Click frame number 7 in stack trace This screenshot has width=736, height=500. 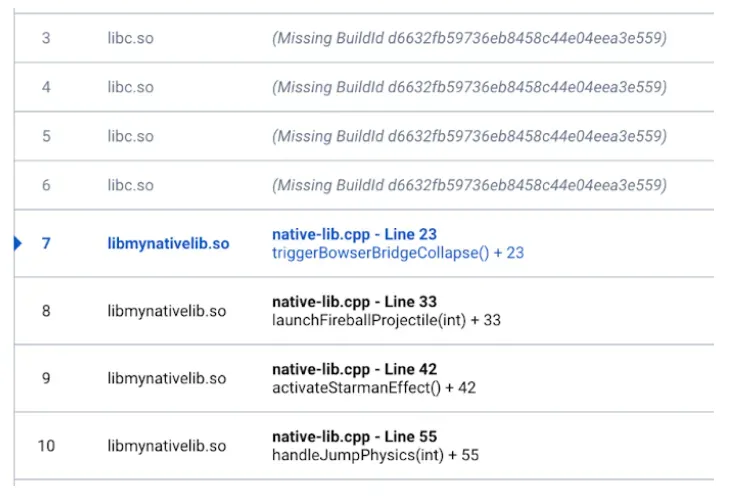(46, 244)
